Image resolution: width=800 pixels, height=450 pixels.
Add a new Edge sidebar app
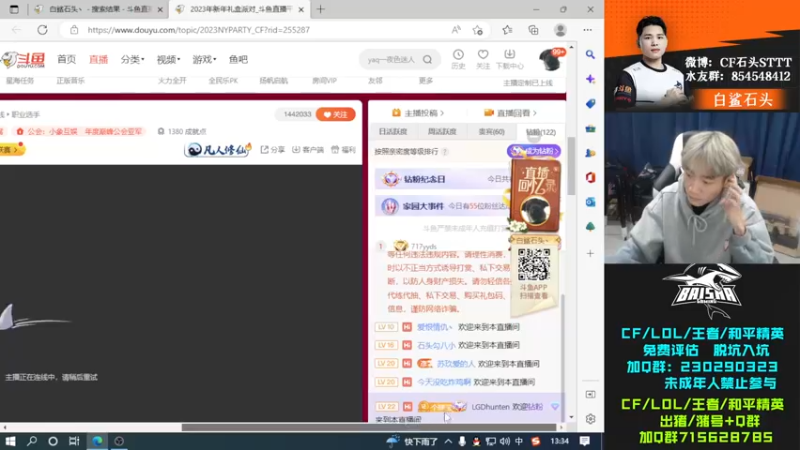590,253
